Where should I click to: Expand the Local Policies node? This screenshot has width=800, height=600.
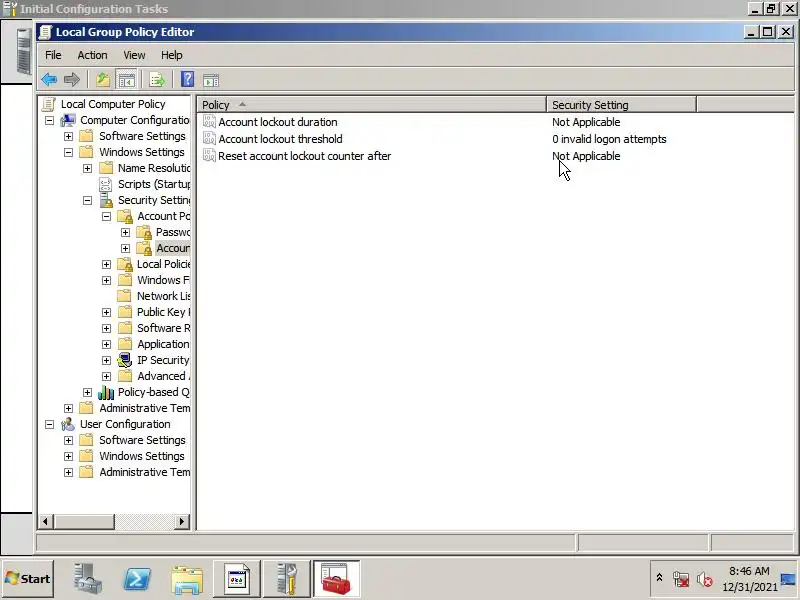(x=106, y=264)
